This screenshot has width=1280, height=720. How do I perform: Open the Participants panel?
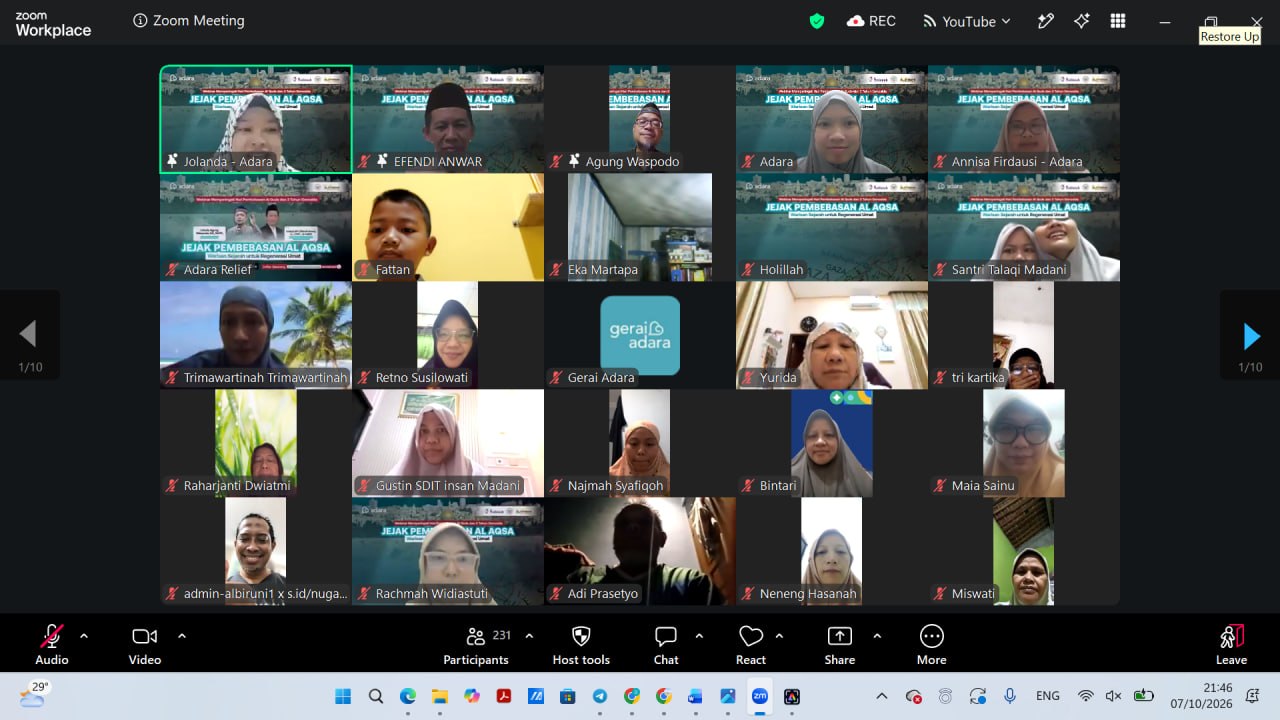pos(476,644)
